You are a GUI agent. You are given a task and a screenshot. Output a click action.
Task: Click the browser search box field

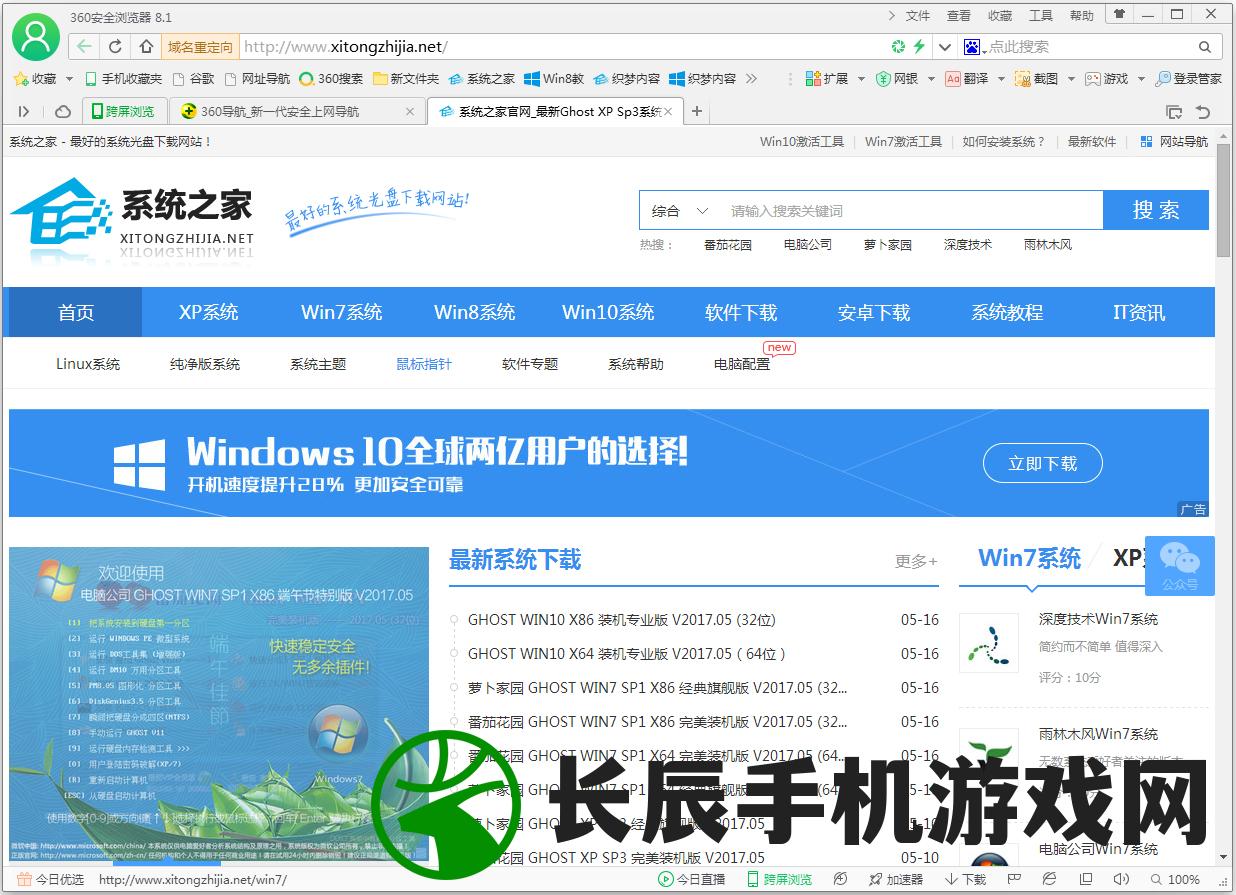click(1090, 47)
